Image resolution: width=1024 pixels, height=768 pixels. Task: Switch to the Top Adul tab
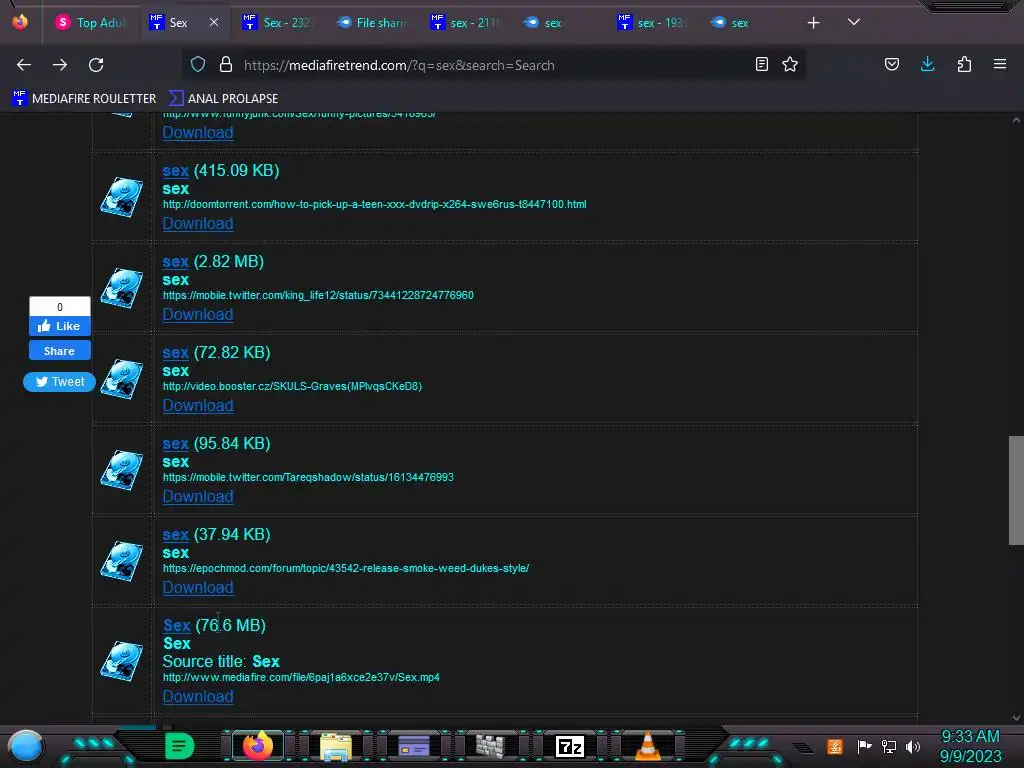[x=90, y=23]
